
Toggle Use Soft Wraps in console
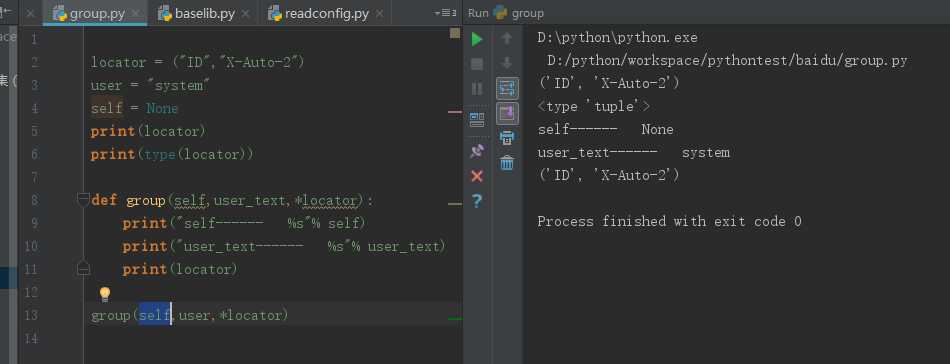tap(507, 88)
